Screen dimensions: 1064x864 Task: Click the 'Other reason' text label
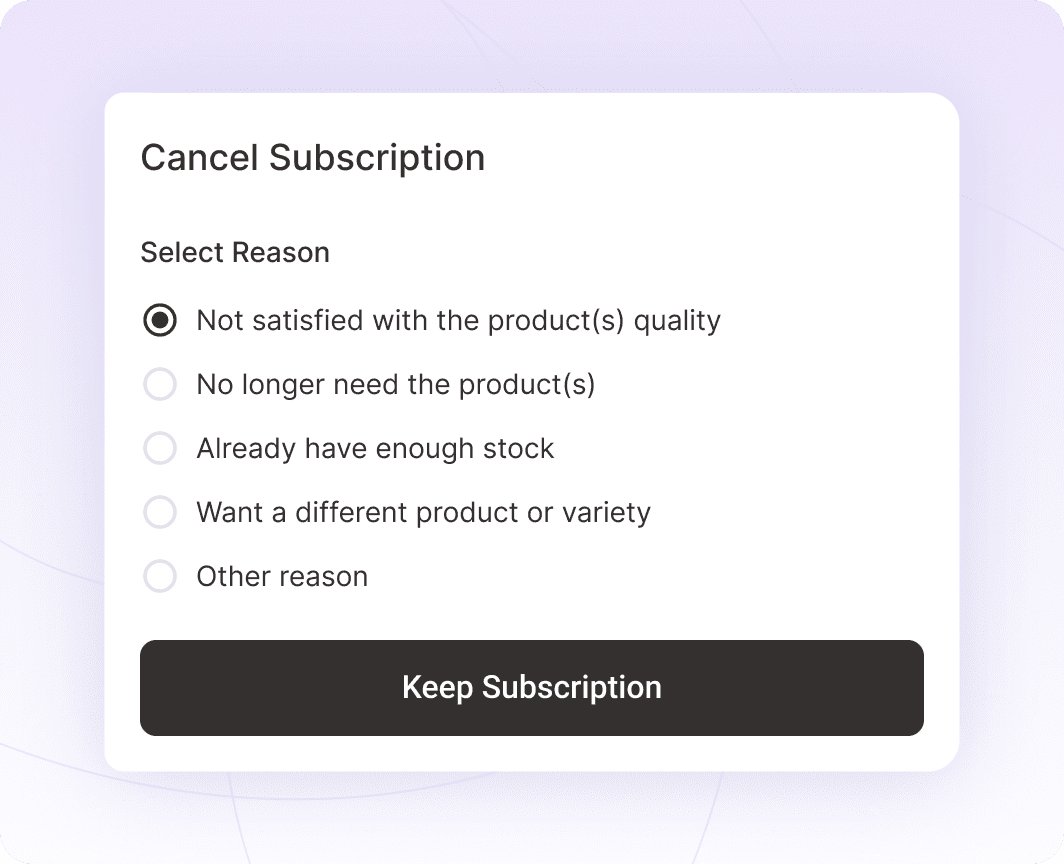coord(281,576)
